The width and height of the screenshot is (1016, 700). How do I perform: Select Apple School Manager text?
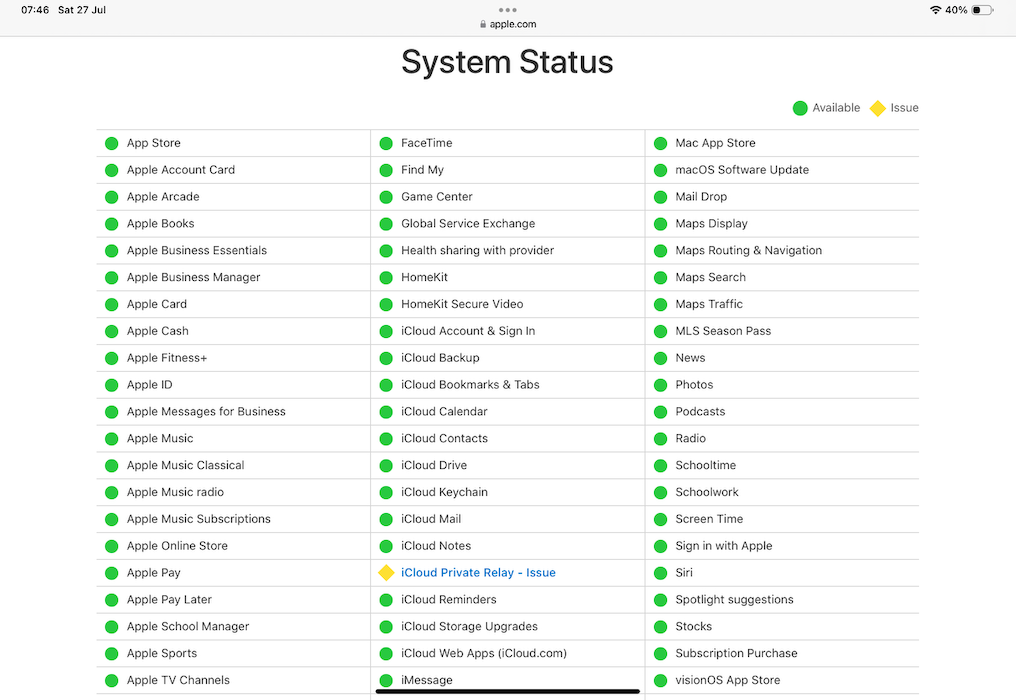[x=188, y=627]
